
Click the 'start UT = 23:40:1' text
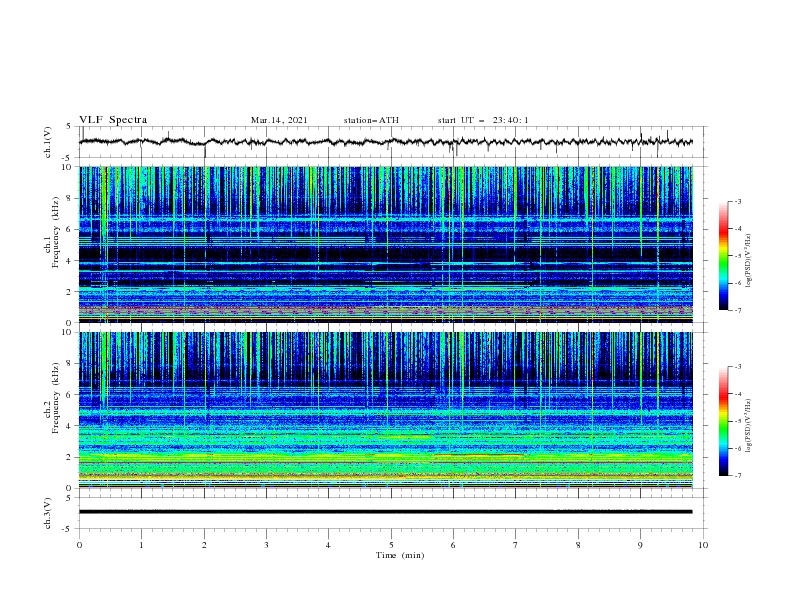(483, 120)
